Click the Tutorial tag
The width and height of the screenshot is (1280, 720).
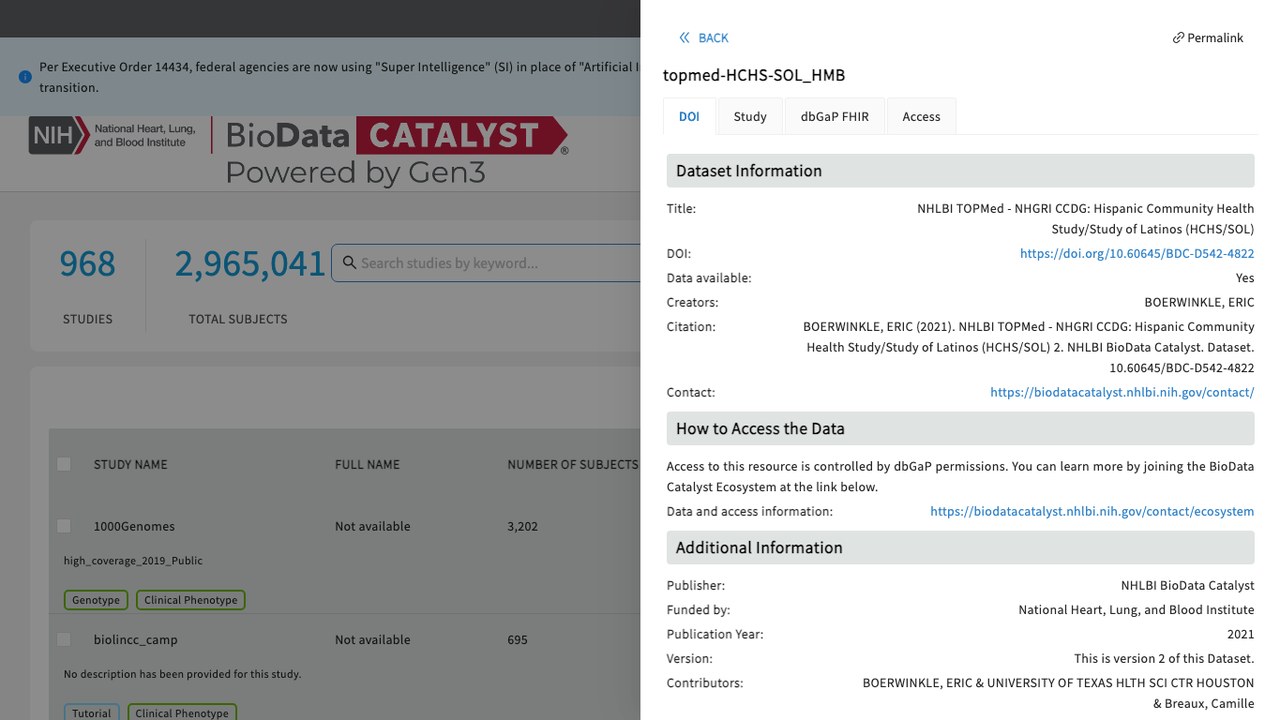[x=92, y=713]
